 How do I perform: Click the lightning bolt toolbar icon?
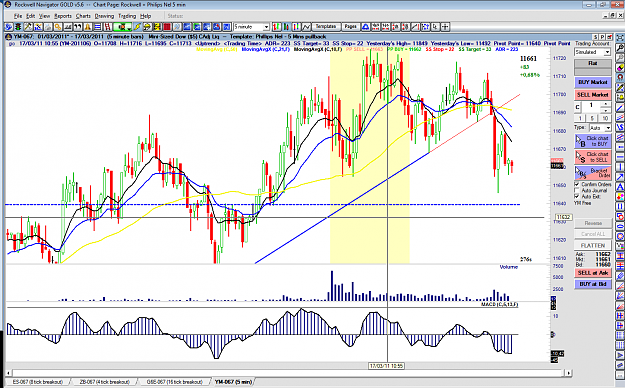coord(137,27)
